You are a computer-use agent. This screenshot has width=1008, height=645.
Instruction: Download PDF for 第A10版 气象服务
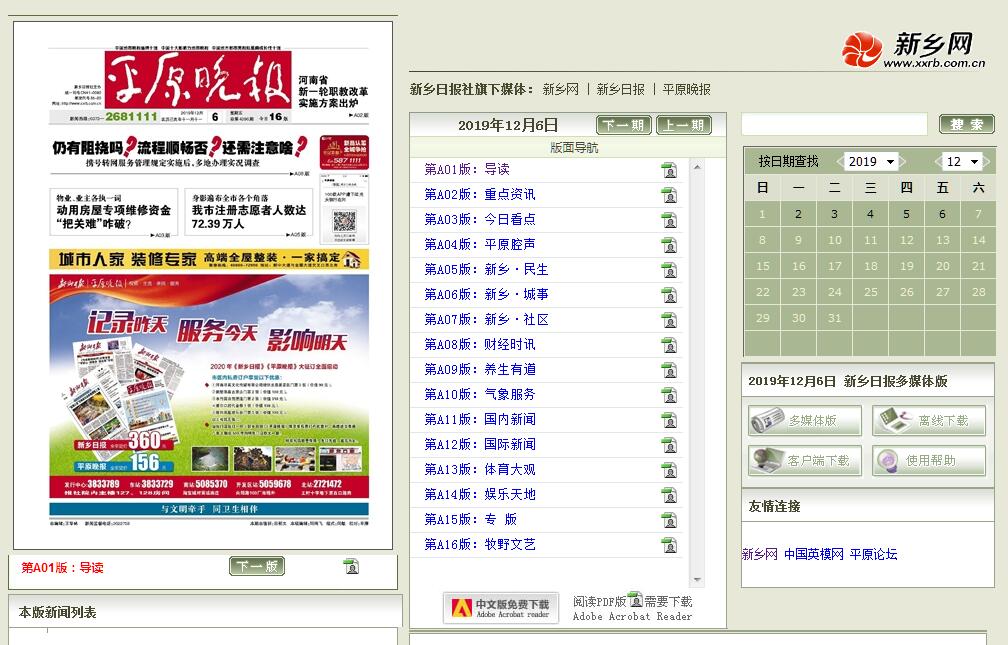point(669,395)
